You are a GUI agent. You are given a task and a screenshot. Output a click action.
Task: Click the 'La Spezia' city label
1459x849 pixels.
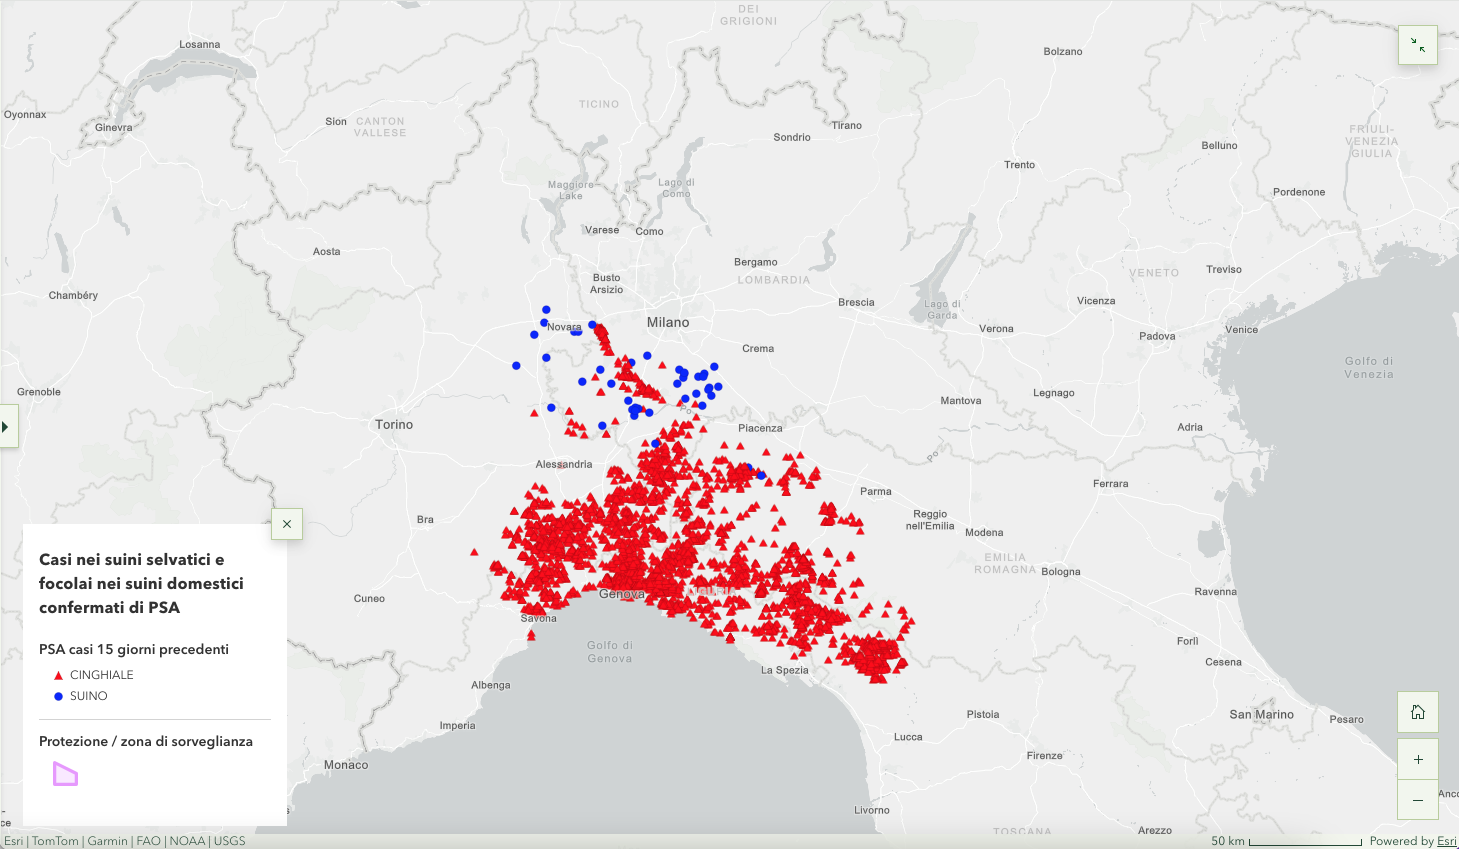pyautogui.click(x=785, y=670)
